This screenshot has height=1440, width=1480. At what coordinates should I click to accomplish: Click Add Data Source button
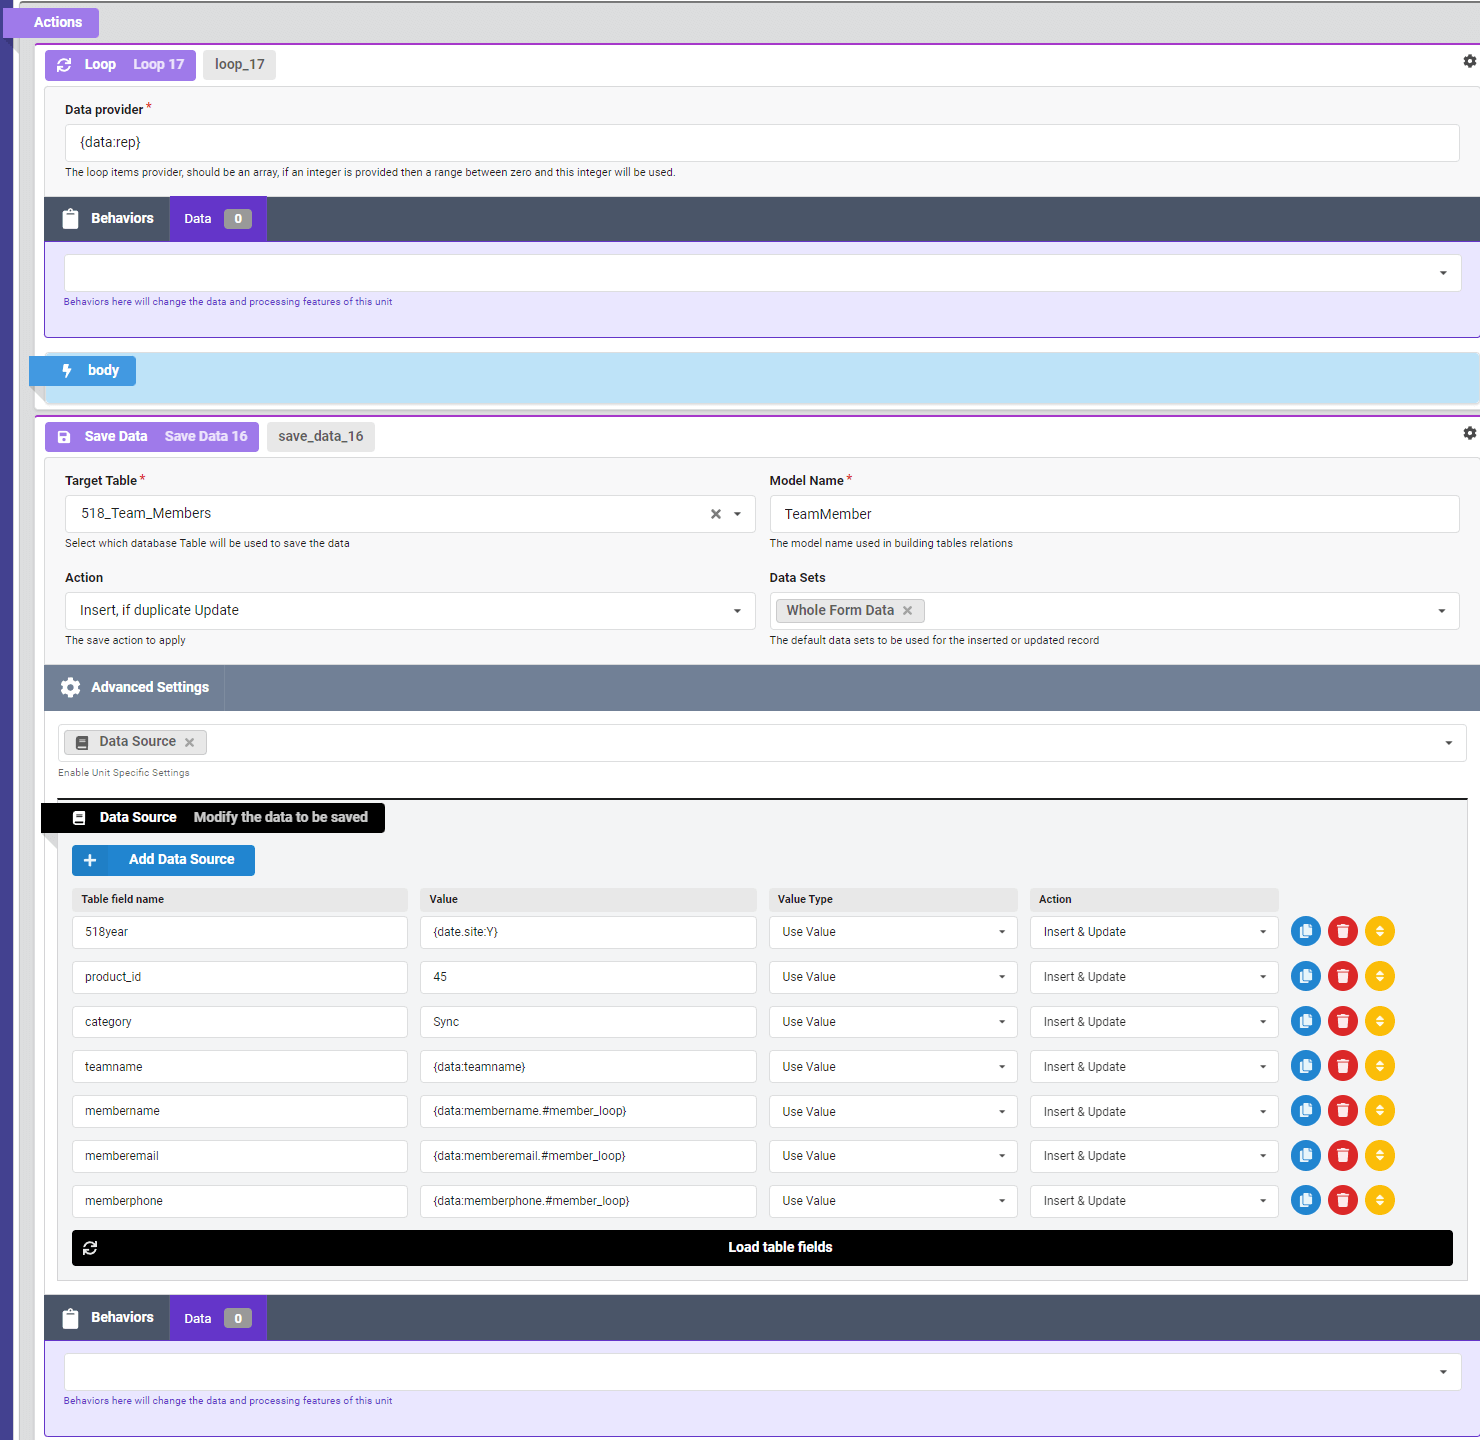click(x=163, y=860)
